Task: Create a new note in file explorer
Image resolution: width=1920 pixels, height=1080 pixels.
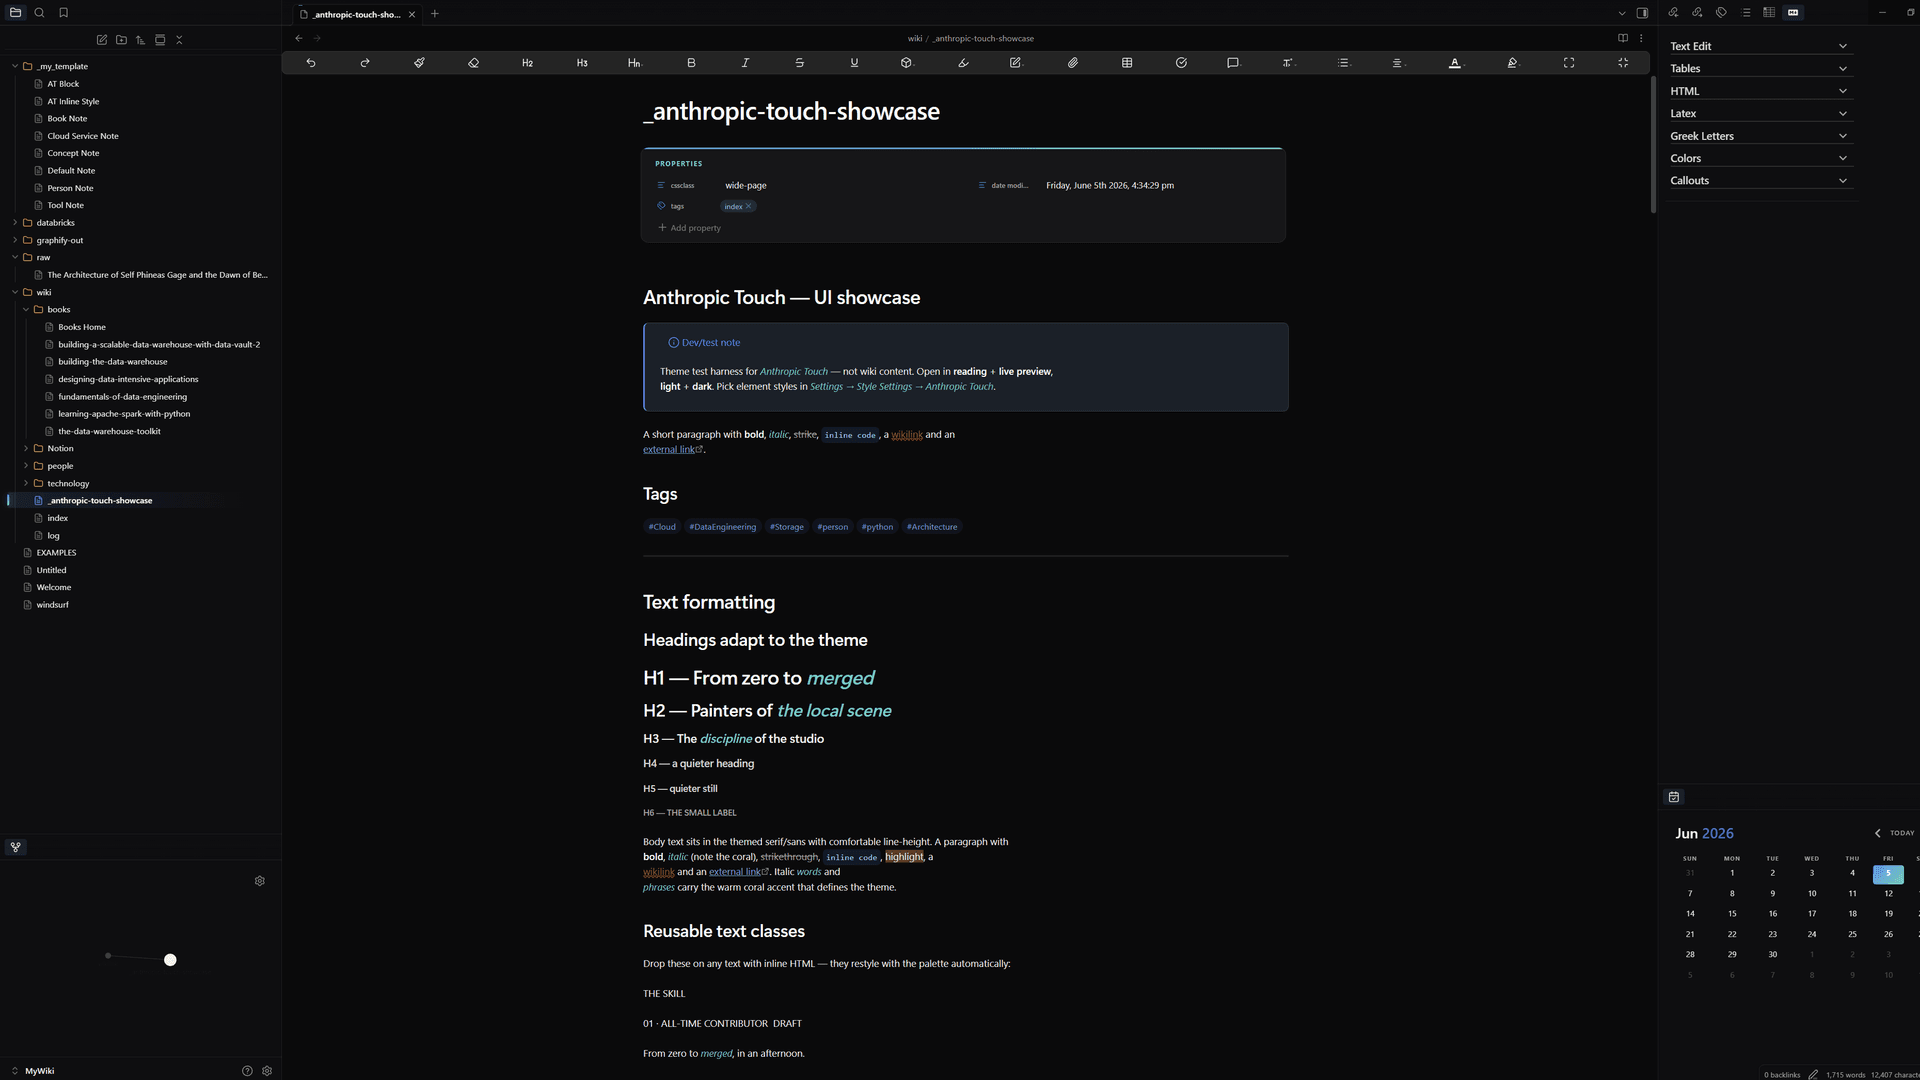Action: pyautogui.click(x=102, y=40)
